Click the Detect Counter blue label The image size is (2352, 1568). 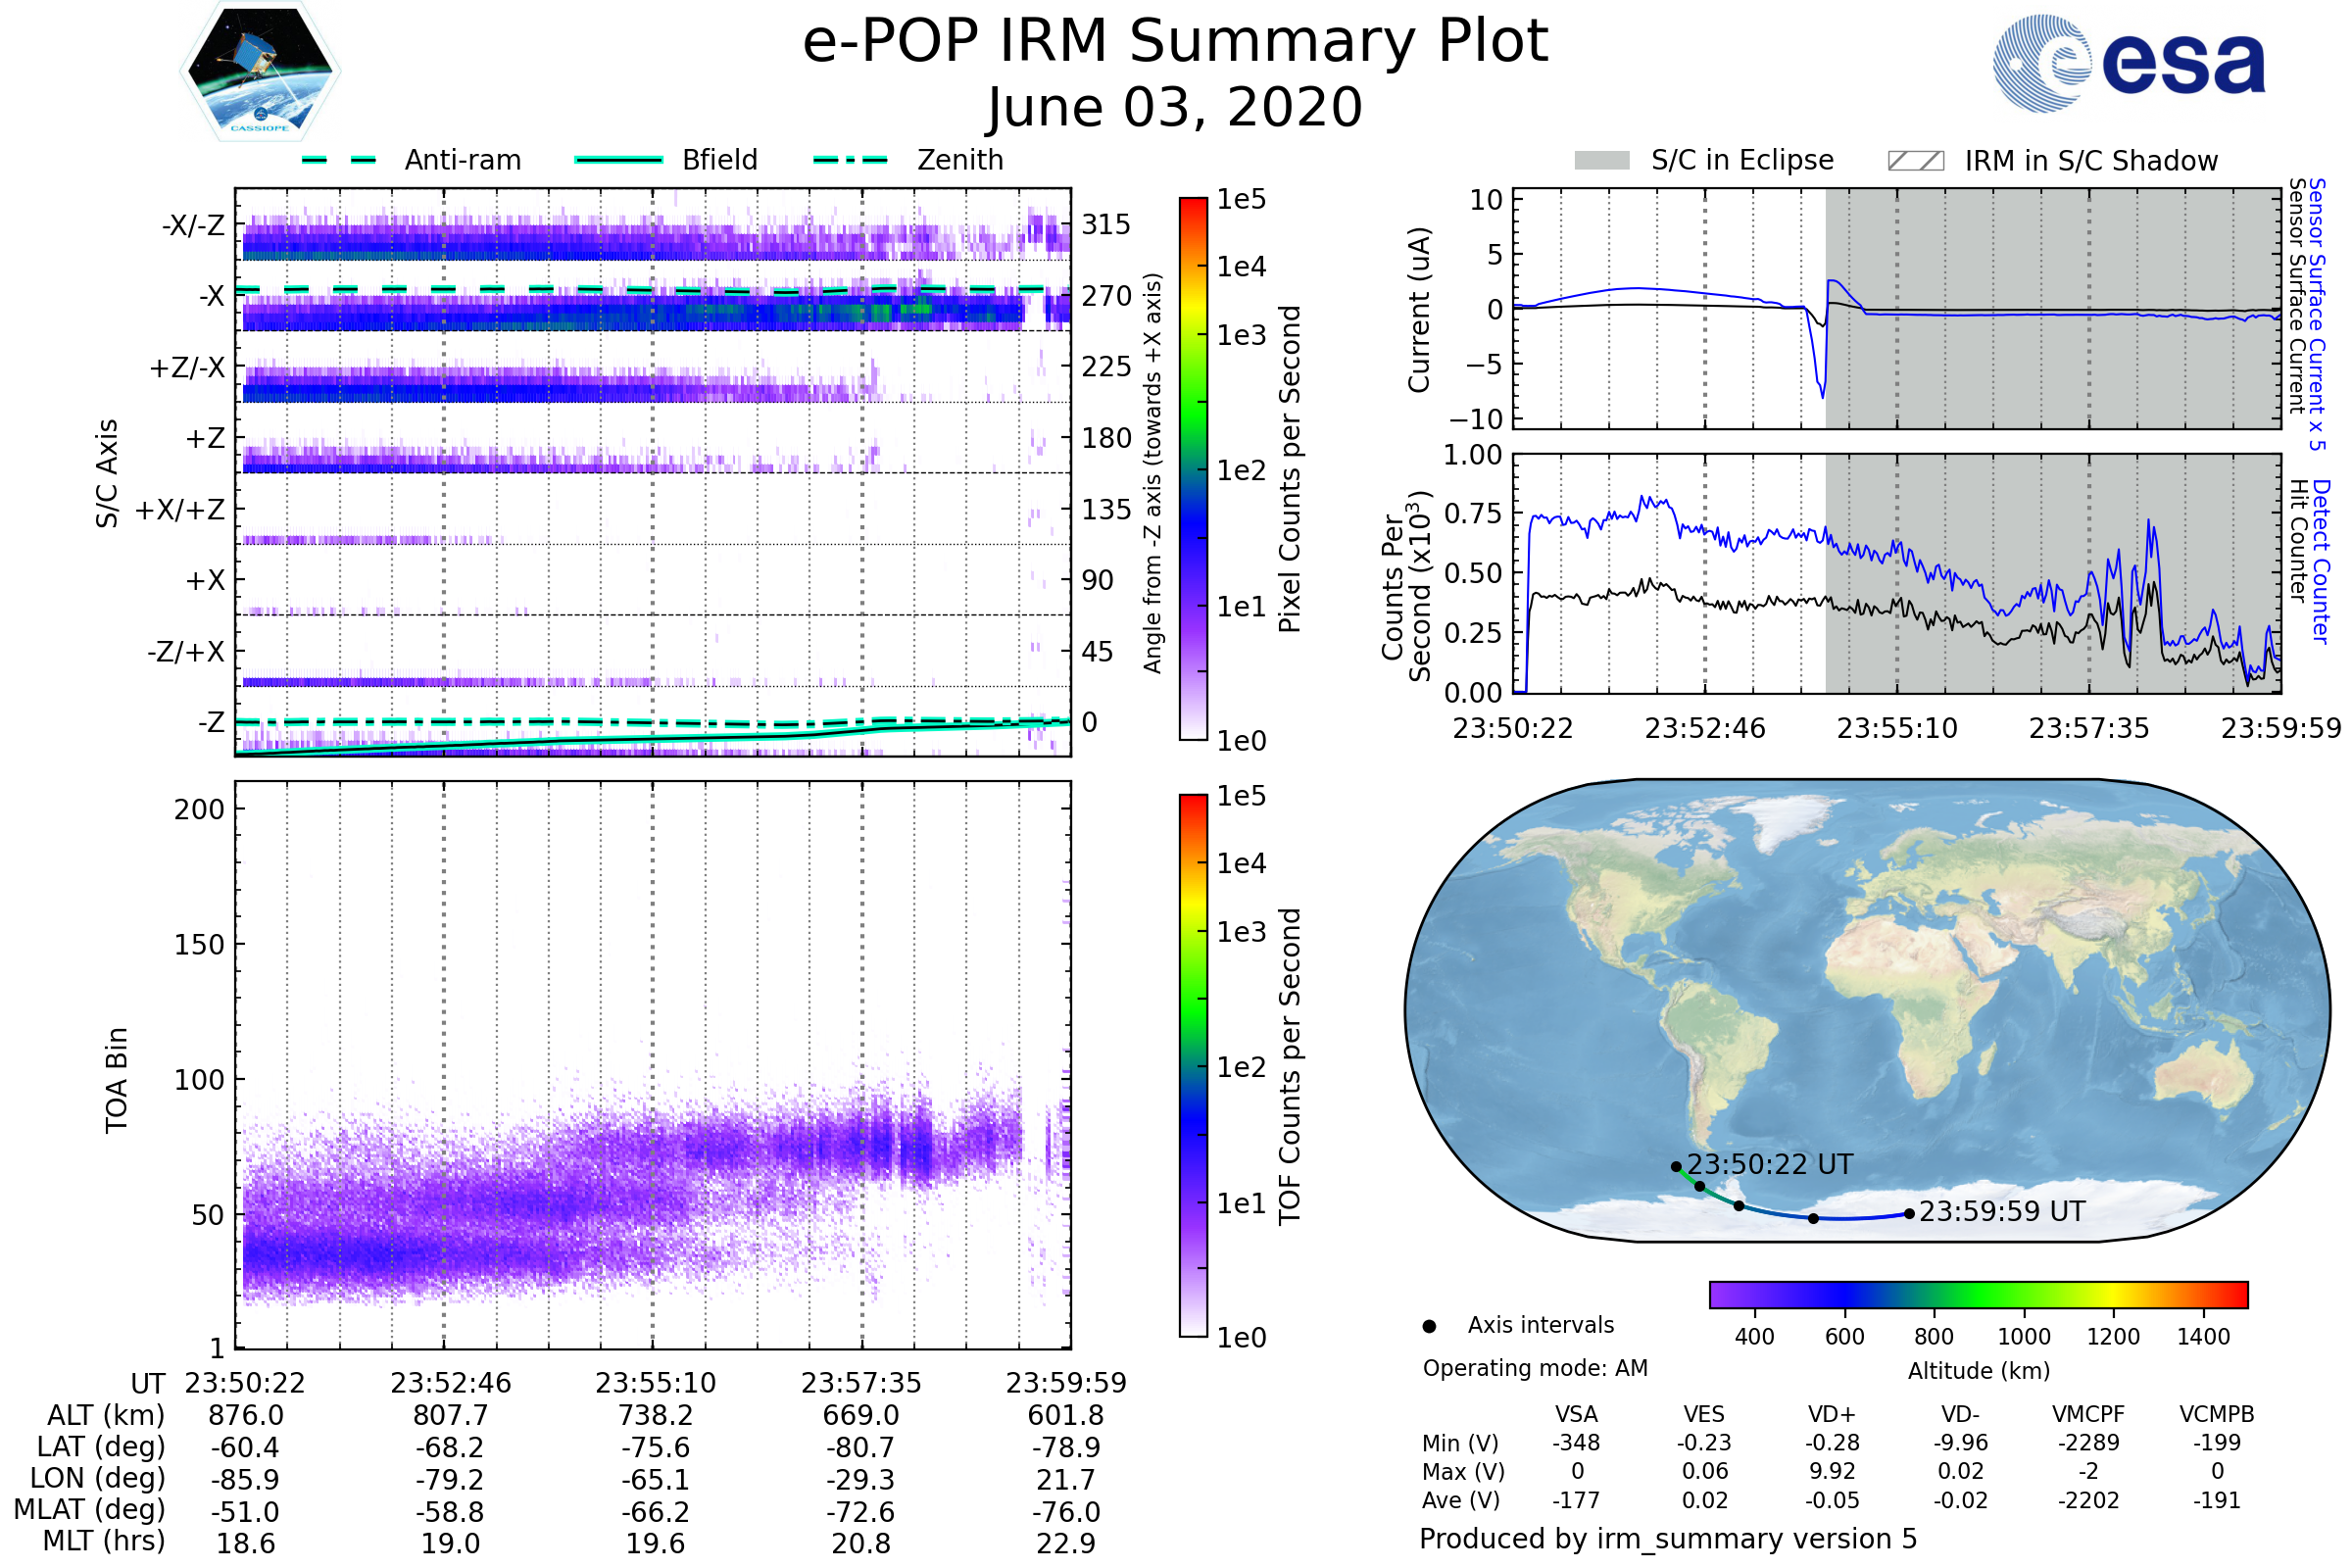2322,561
